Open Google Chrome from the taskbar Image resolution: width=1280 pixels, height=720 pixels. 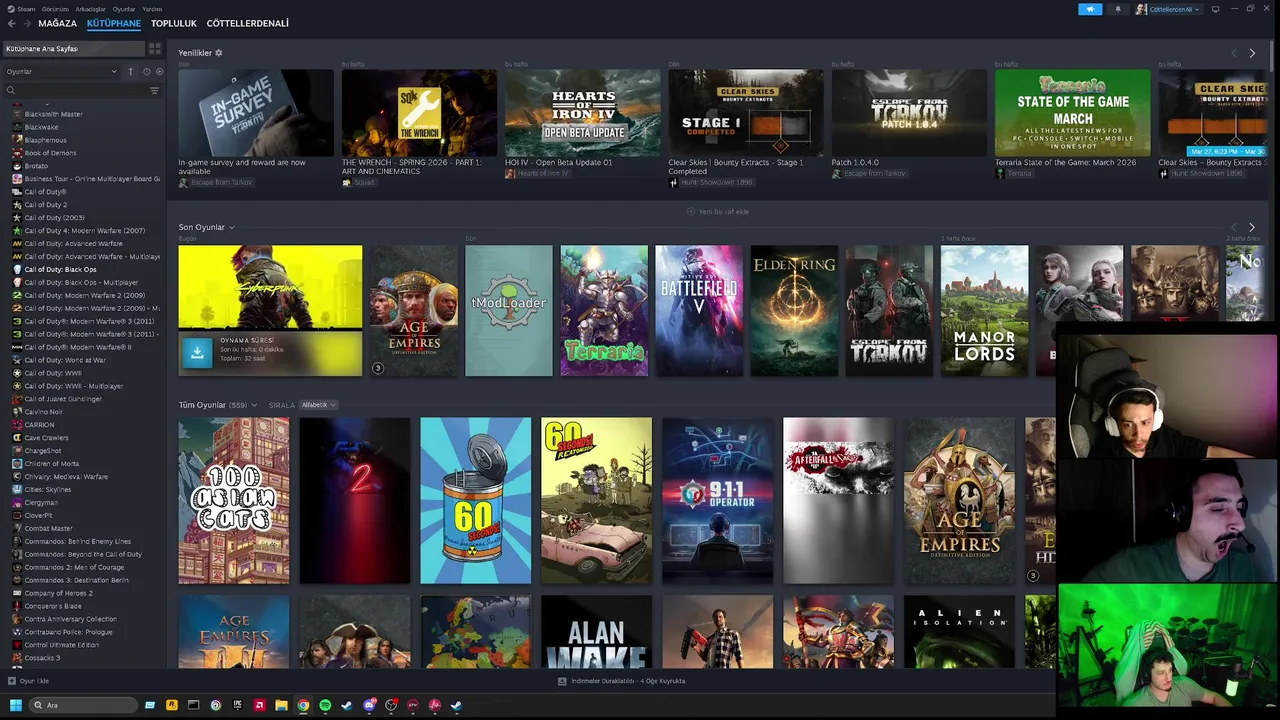[303, 705]
